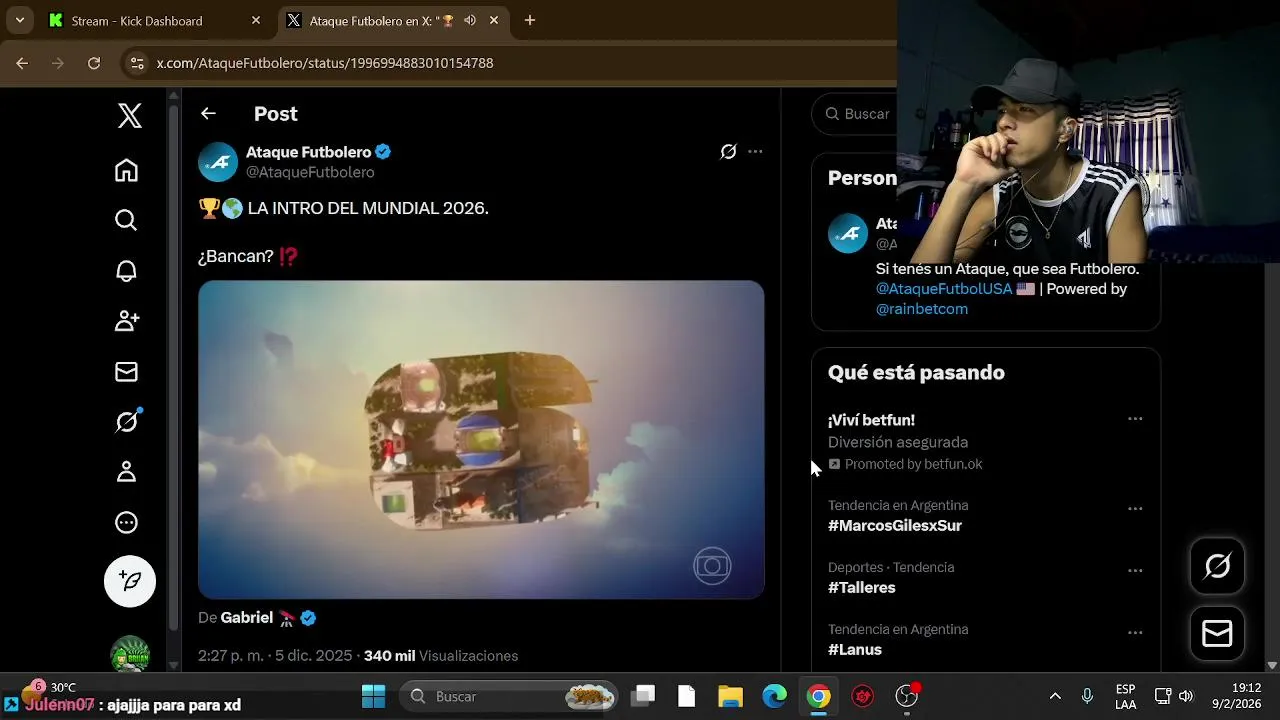Open options for #Talleres trend

coord(1135,571)
